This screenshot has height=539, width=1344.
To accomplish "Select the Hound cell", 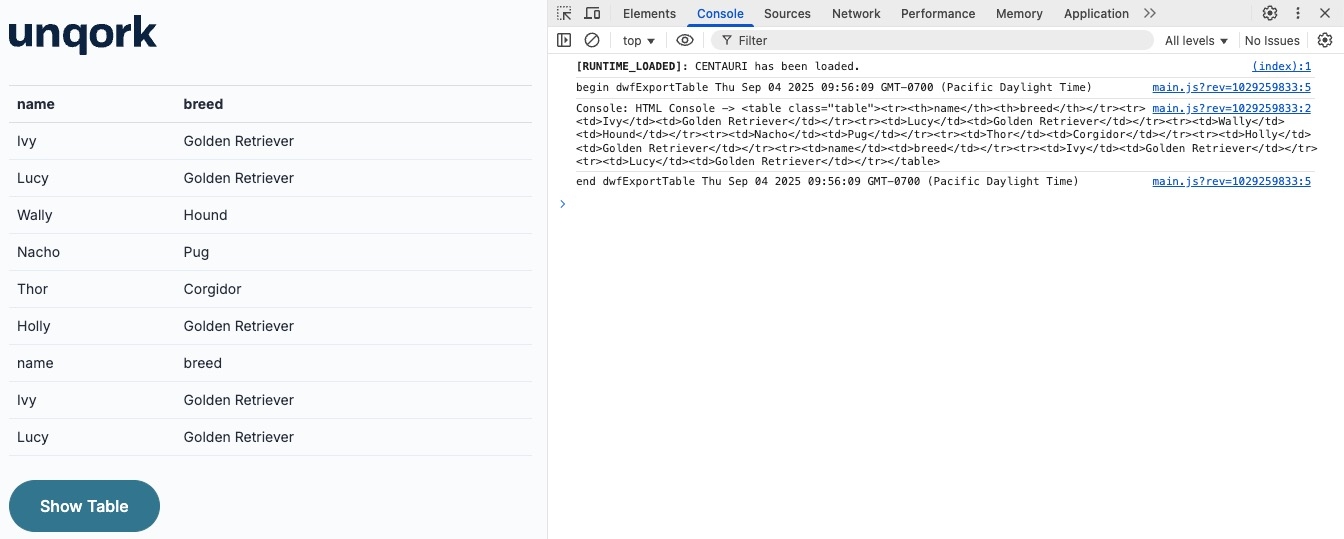I will pos(206,215).
